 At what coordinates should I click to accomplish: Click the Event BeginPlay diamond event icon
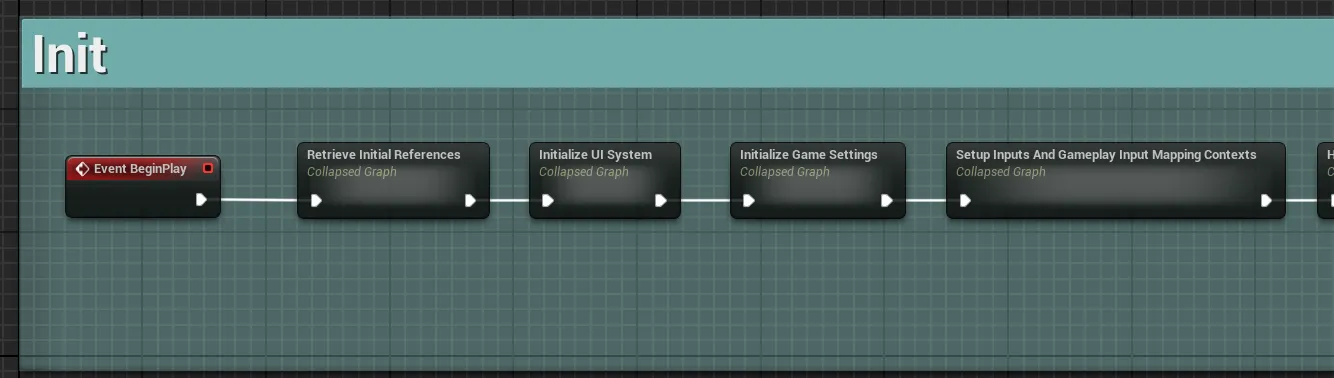(x=82, y=169)
